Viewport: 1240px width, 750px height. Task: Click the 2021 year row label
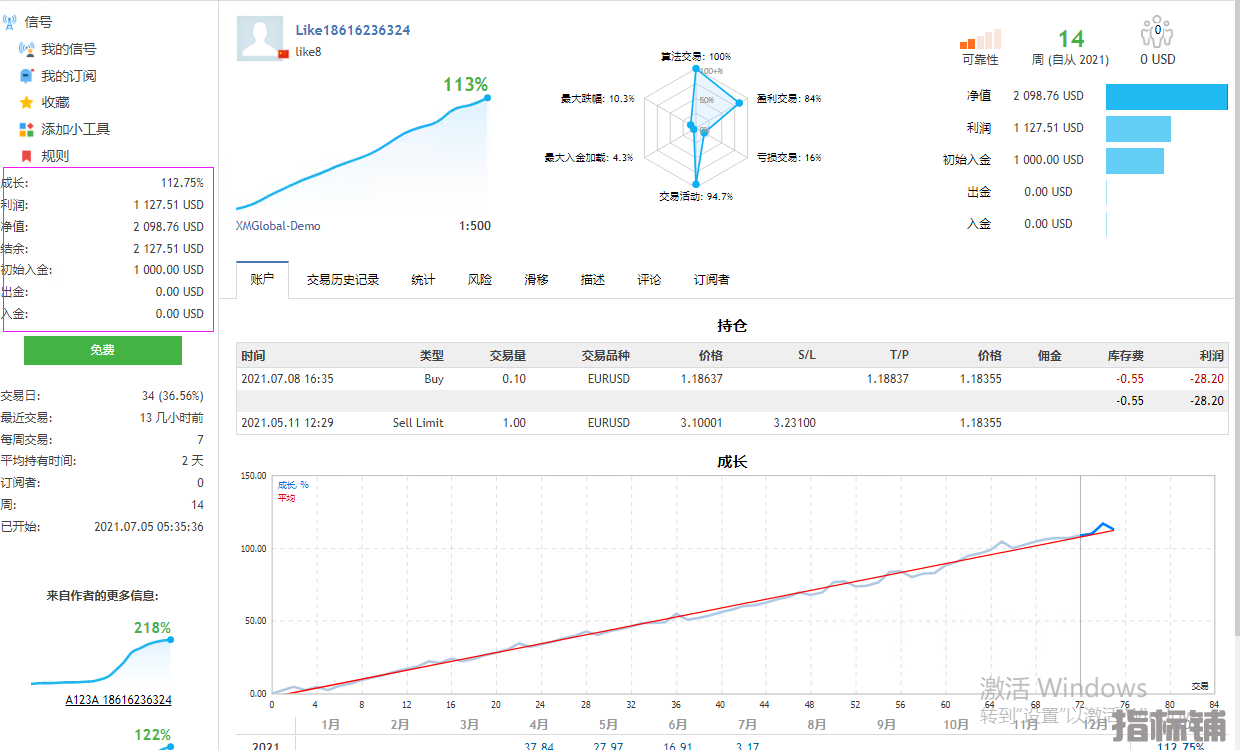click(266, 745)
